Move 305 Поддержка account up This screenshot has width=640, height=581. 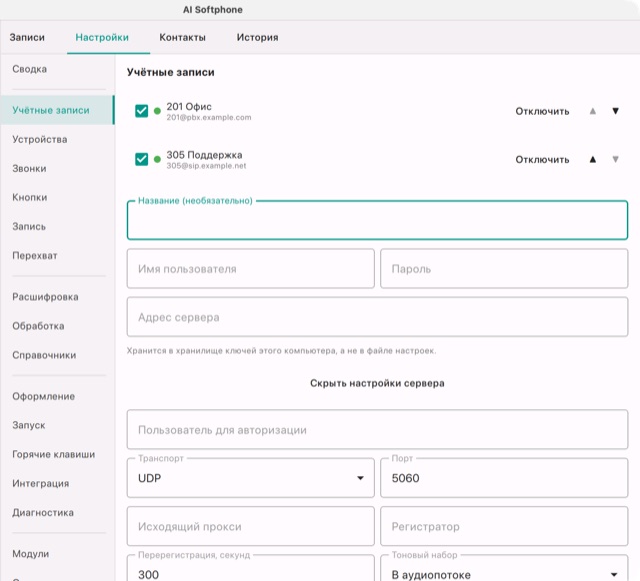(x=593, y=159)
